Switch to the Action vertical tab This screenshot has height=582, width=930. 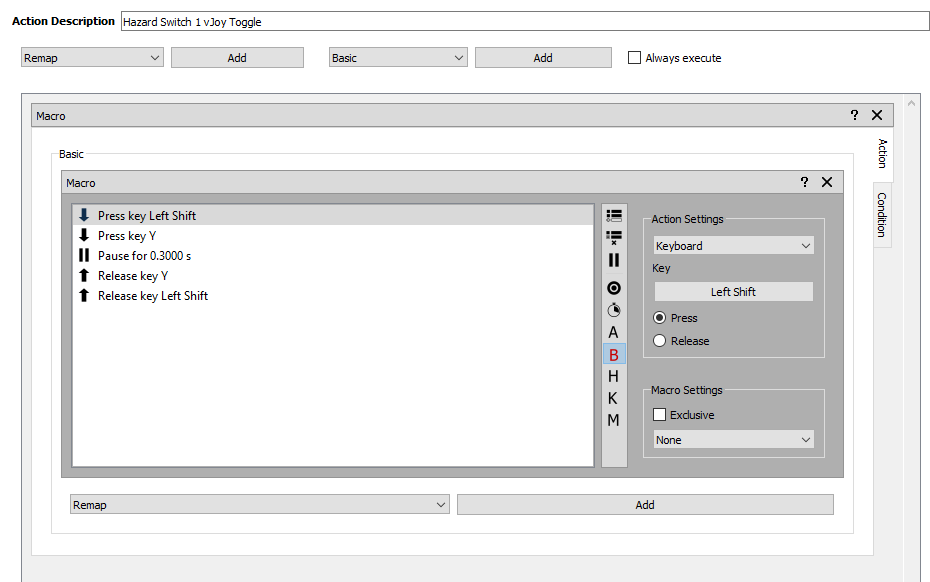[883, 153]
